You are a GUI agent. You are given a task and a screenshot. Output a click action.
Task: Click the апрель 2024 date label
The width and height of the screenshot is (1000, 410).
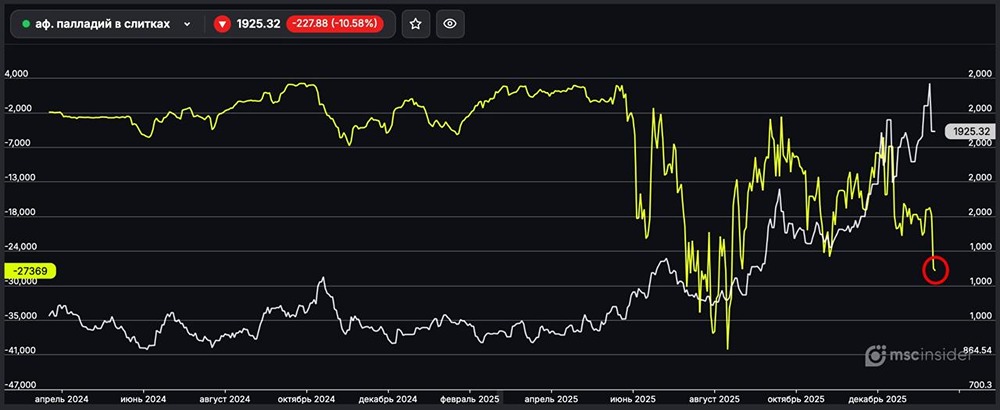pyautogui.click(x=62, y=399)
